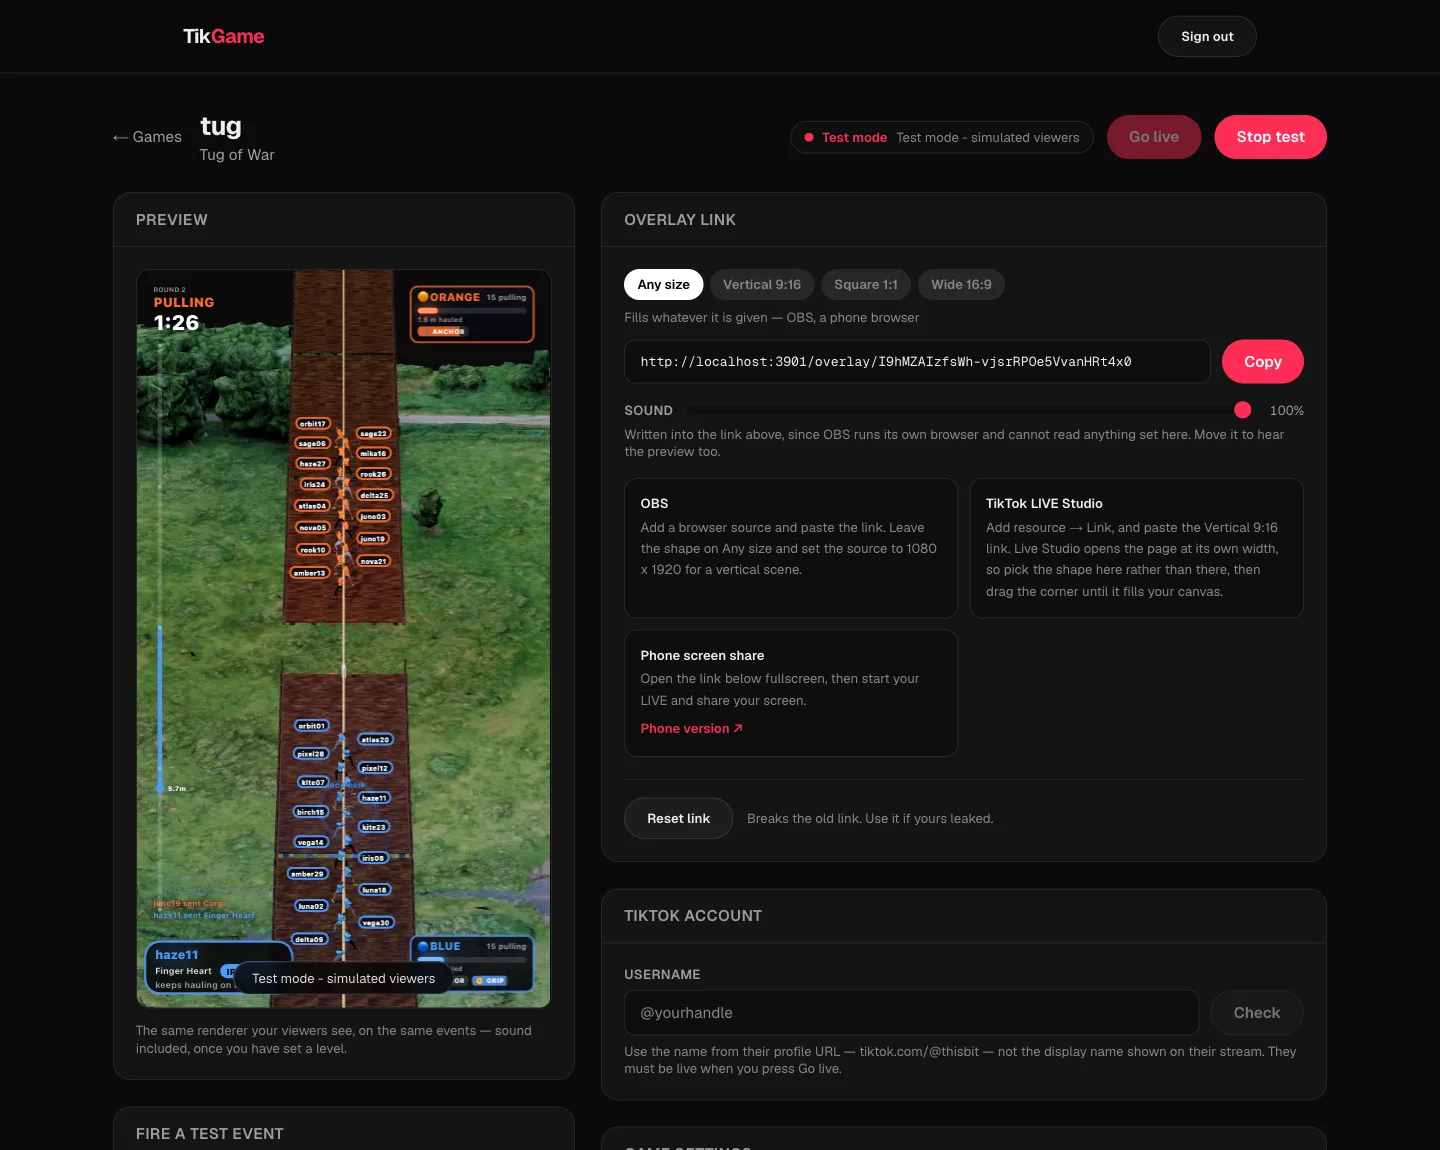The width and height of the screenshot is (1440, 1150).
Task: Focus the @yourhandle username field
Action: pos(911,1012)
